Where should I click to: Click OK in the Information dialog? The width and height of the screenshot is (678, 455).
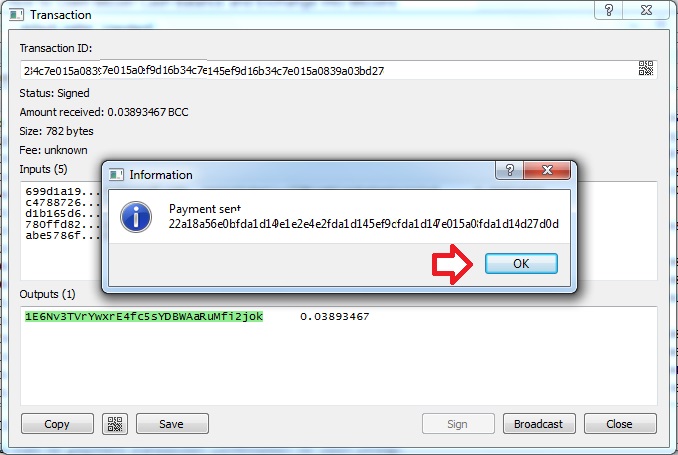pos(521,263)
